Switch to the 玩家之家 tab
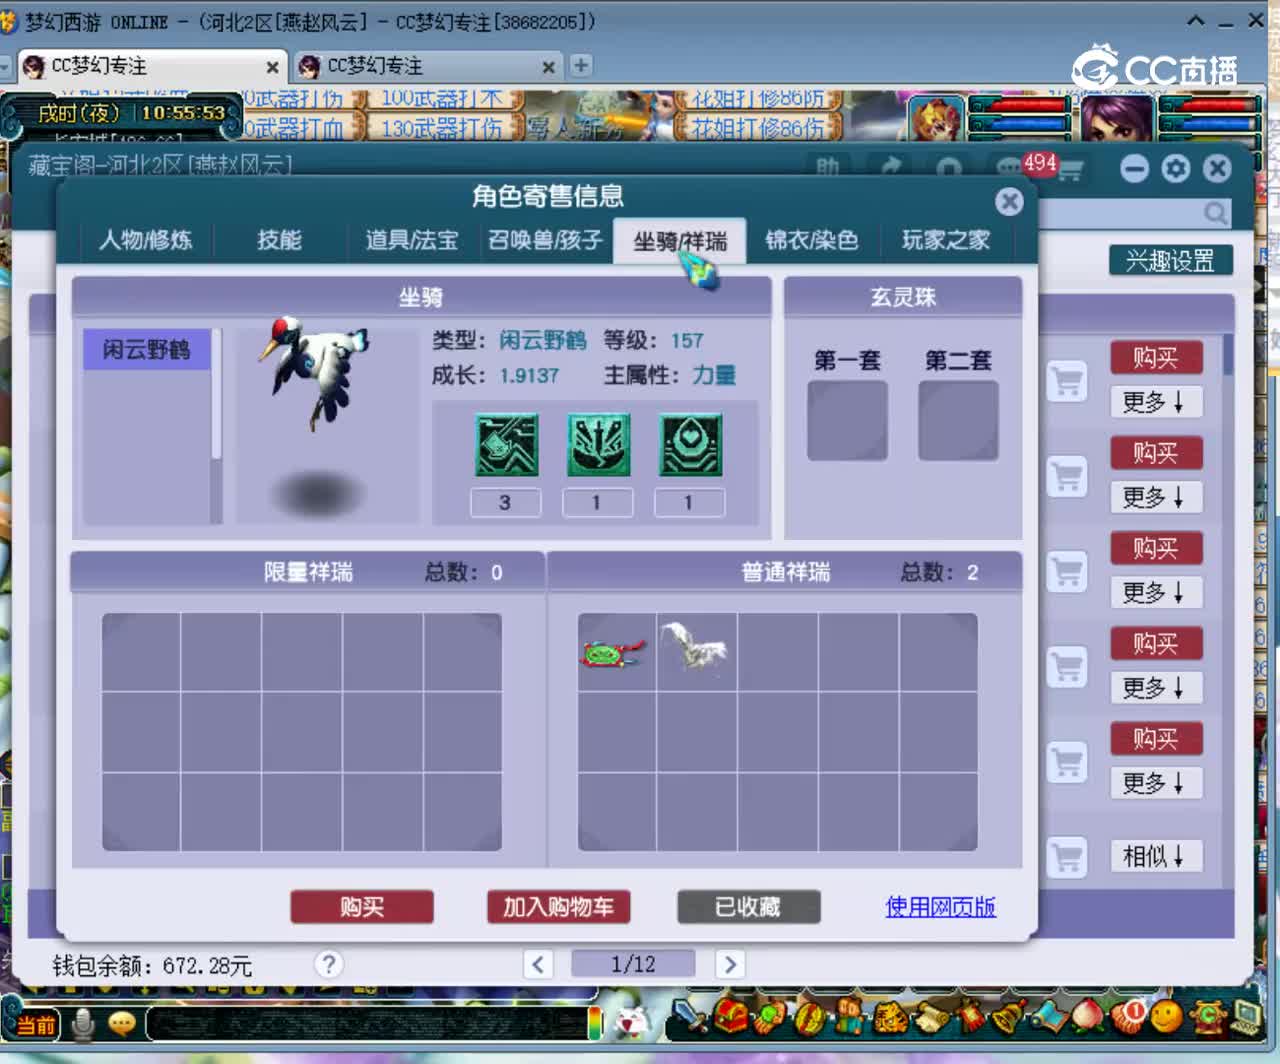 [945, 240]
